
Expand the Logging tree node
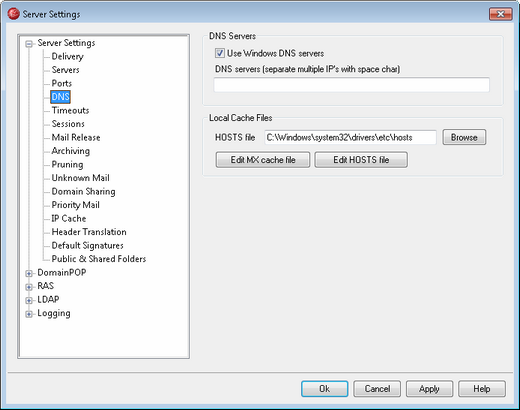pyautogui.click(x=29, y=314)
